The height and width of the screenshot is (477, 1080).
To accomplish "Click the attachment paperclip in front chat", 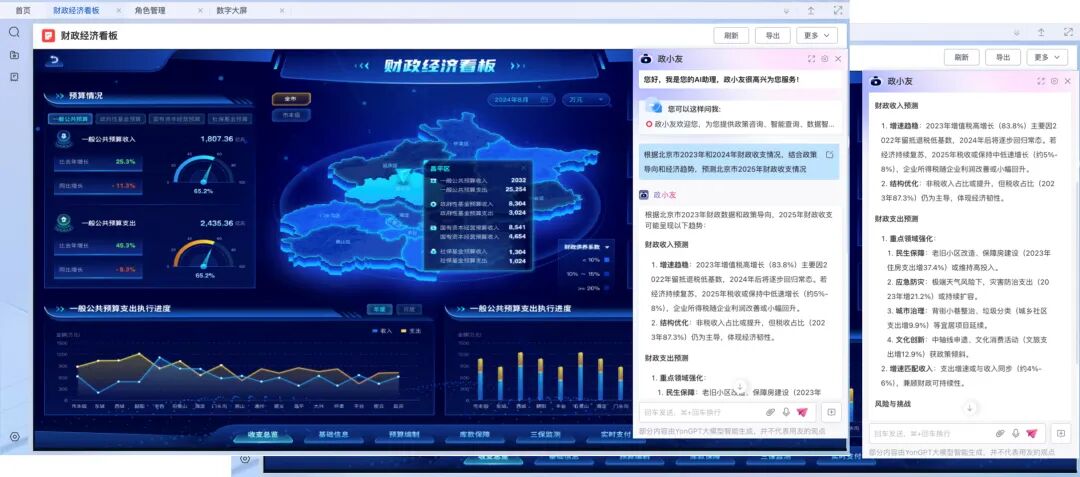I will coord(771,412).
